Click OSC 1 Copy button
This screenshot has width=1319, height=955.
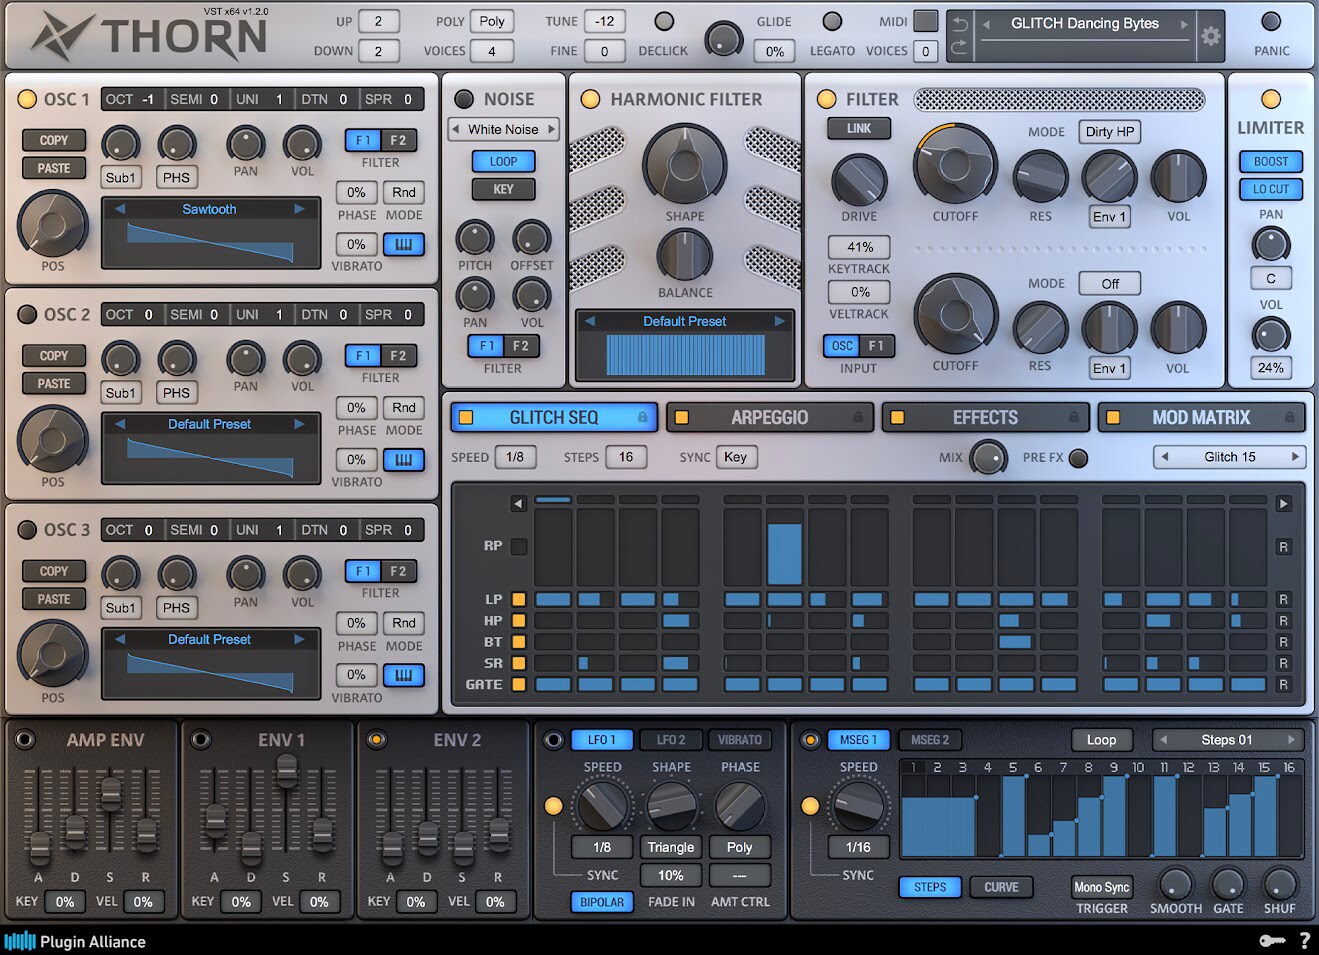point(54,141)
